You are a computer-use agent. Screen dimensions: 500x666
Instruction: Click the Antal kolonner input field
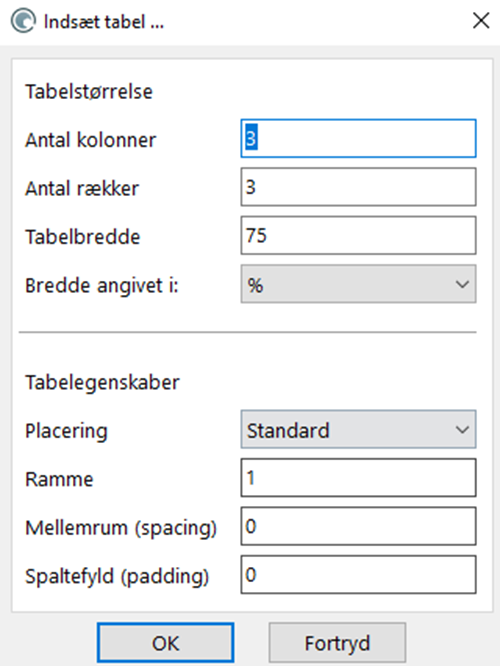coord(358,138)
